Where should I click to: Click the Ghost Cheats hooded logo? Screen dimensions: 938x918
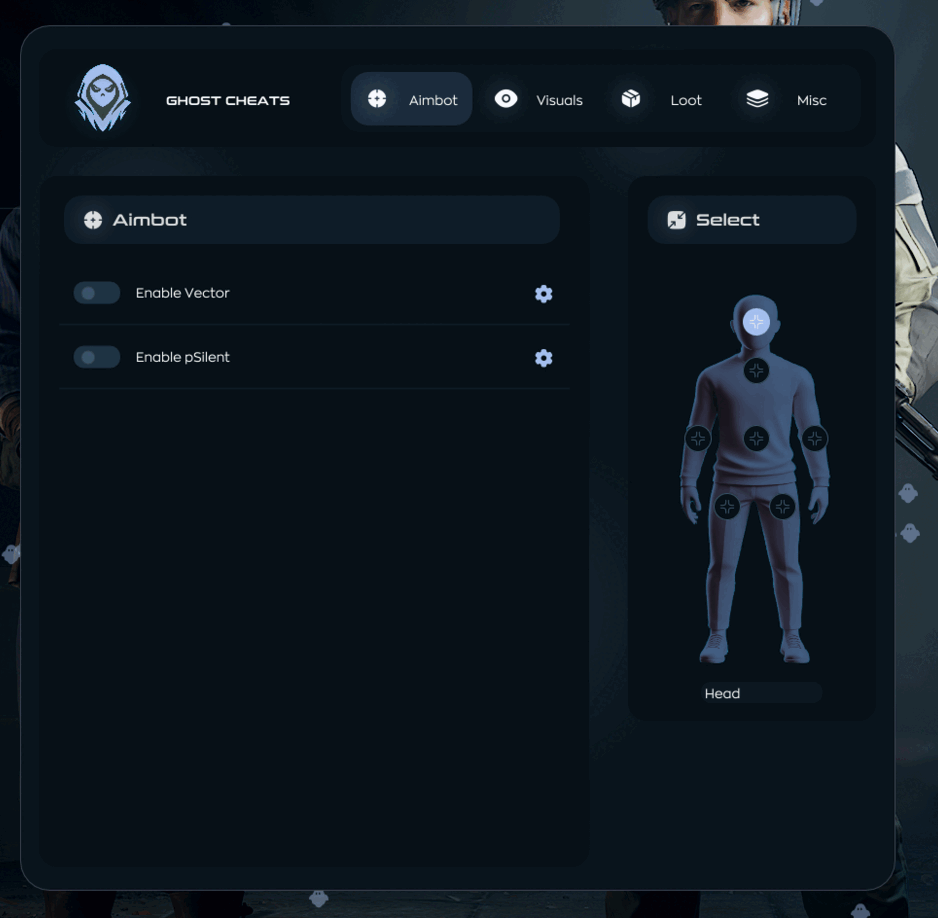pyautogui.click(x=102, y=99)
